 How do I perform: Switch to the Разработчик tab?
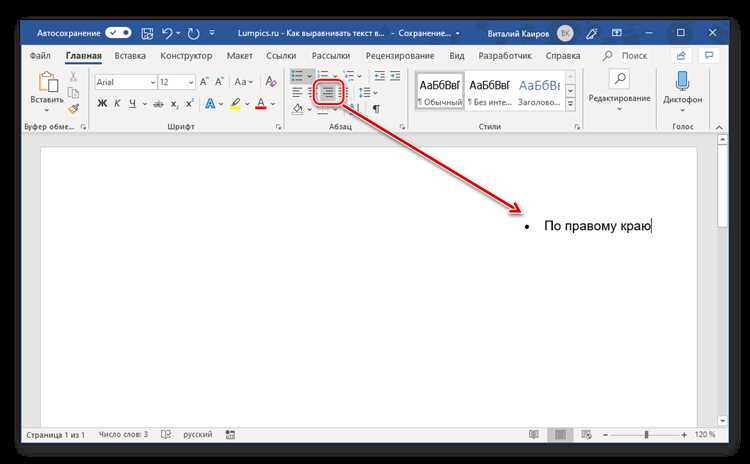tap(505, 55)
